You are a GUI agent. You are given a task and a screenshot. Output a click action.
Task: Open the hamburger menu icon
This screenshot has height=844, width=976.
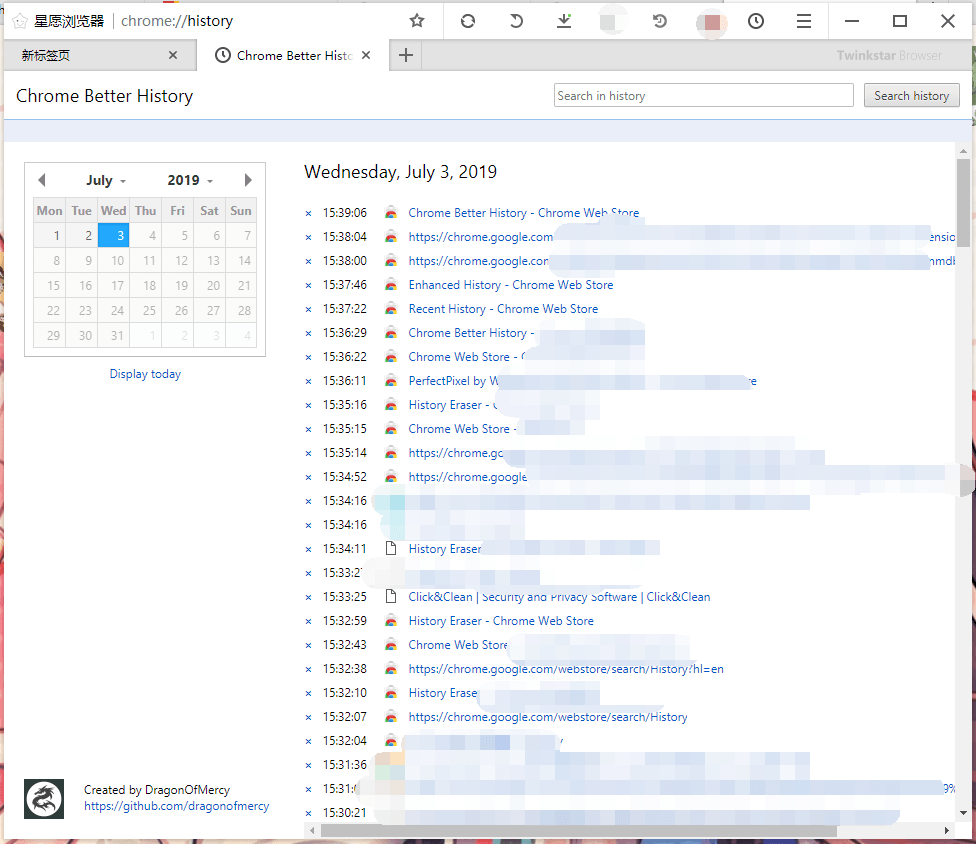click(x=804, y=21)
